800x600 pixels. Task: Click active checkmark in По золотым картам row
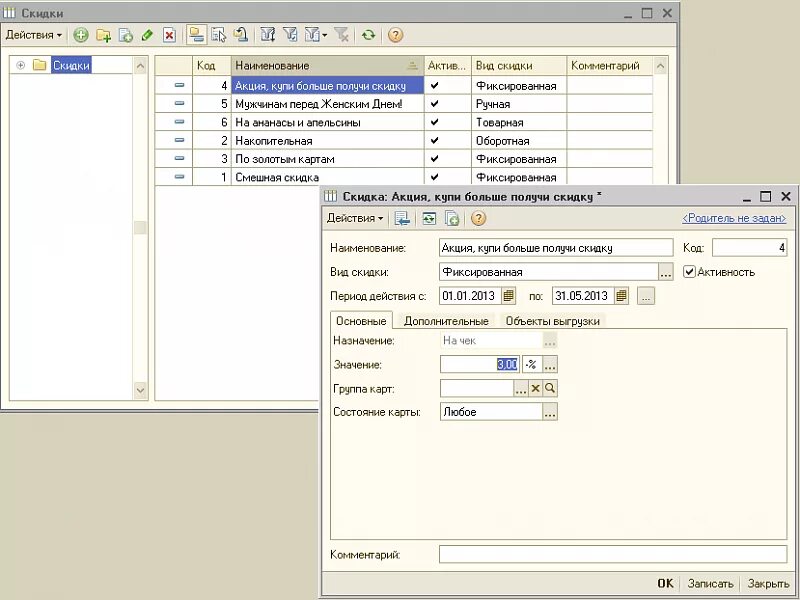tap(434, 159)
